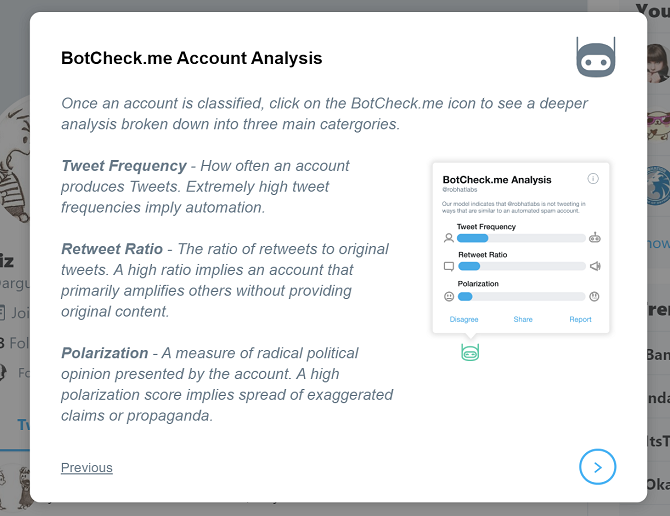
Task: Advance with the circular next arrow button
Action: pyautogui.click(x=597, y=466)
